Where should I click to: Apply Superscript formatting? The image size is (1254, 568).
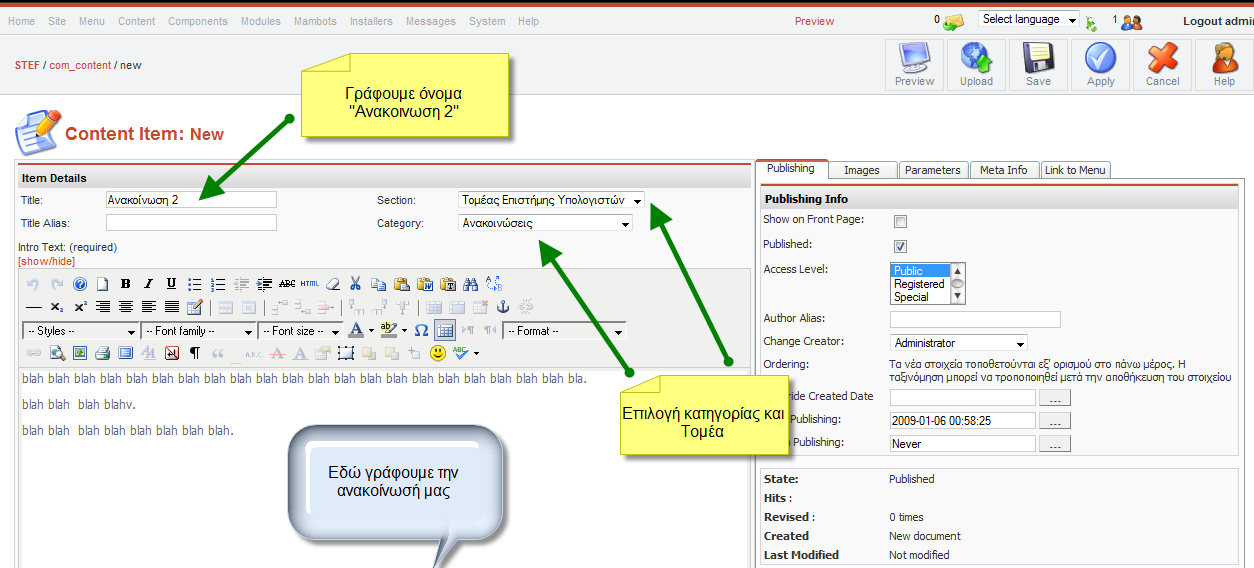point(80,307)
